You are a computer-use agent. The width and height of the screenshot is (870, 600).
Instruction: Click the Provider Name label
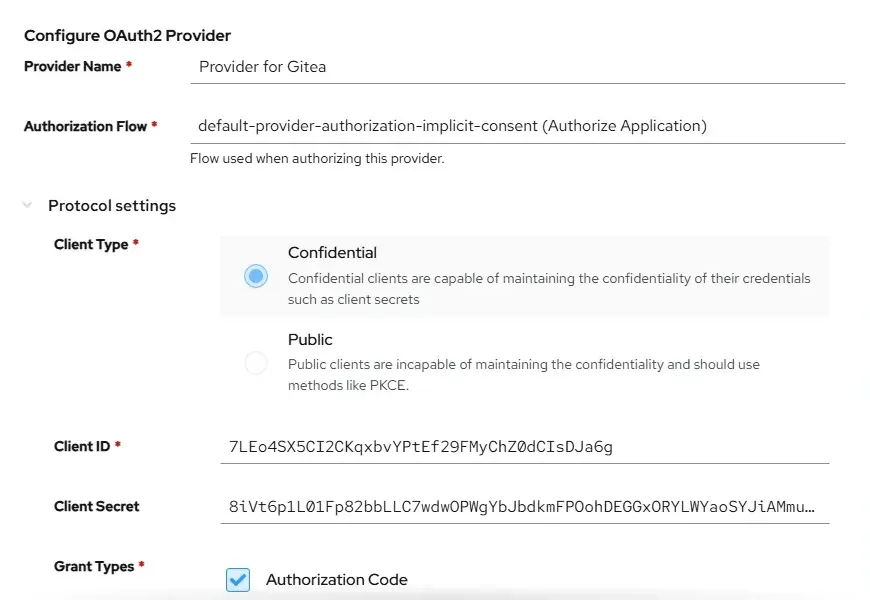coord(73,66)
